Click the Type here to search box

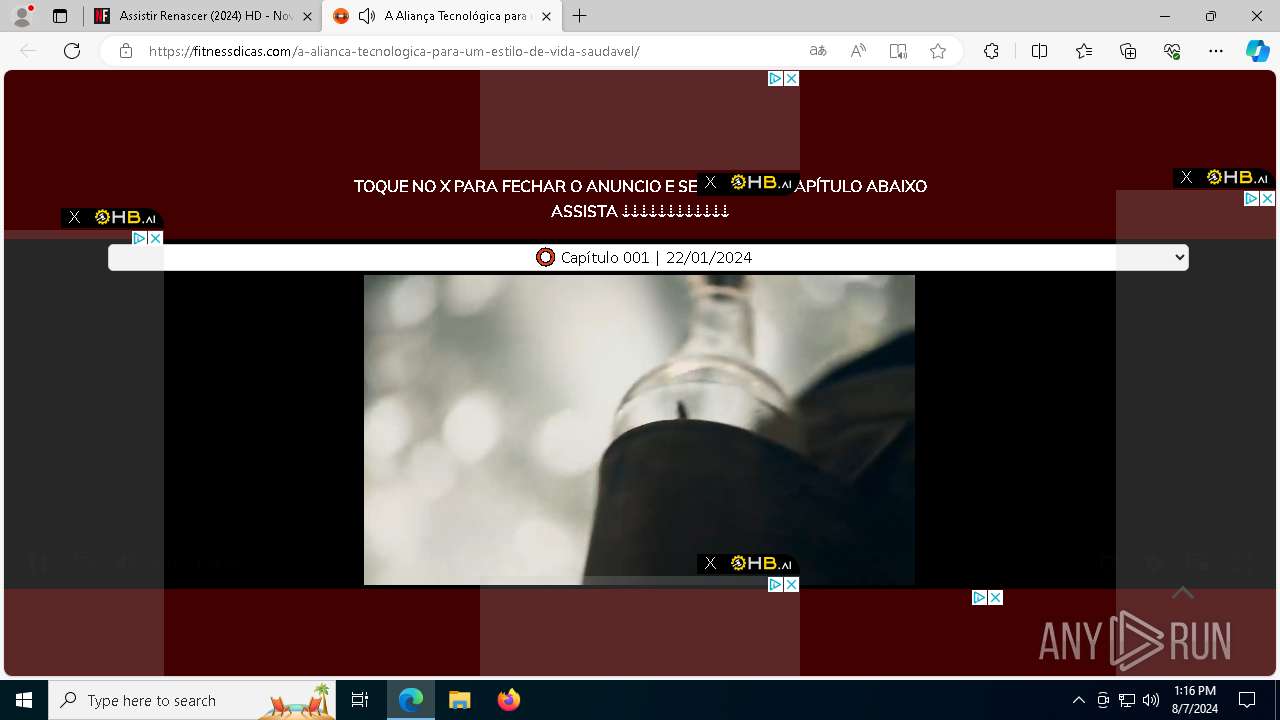[x=192, y=700]
